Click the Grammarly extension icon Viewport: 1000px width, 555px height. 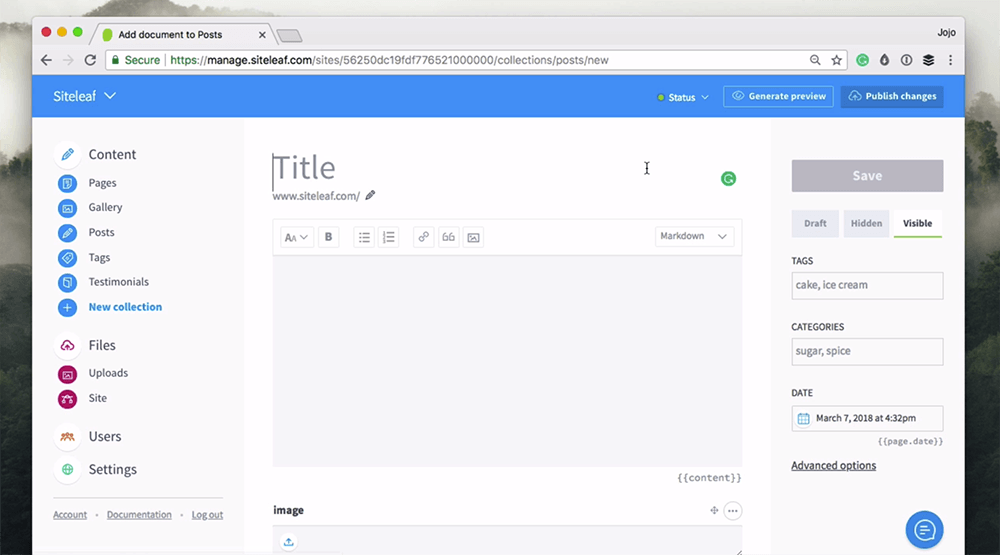pyautogui.click(x=862, y=60)
